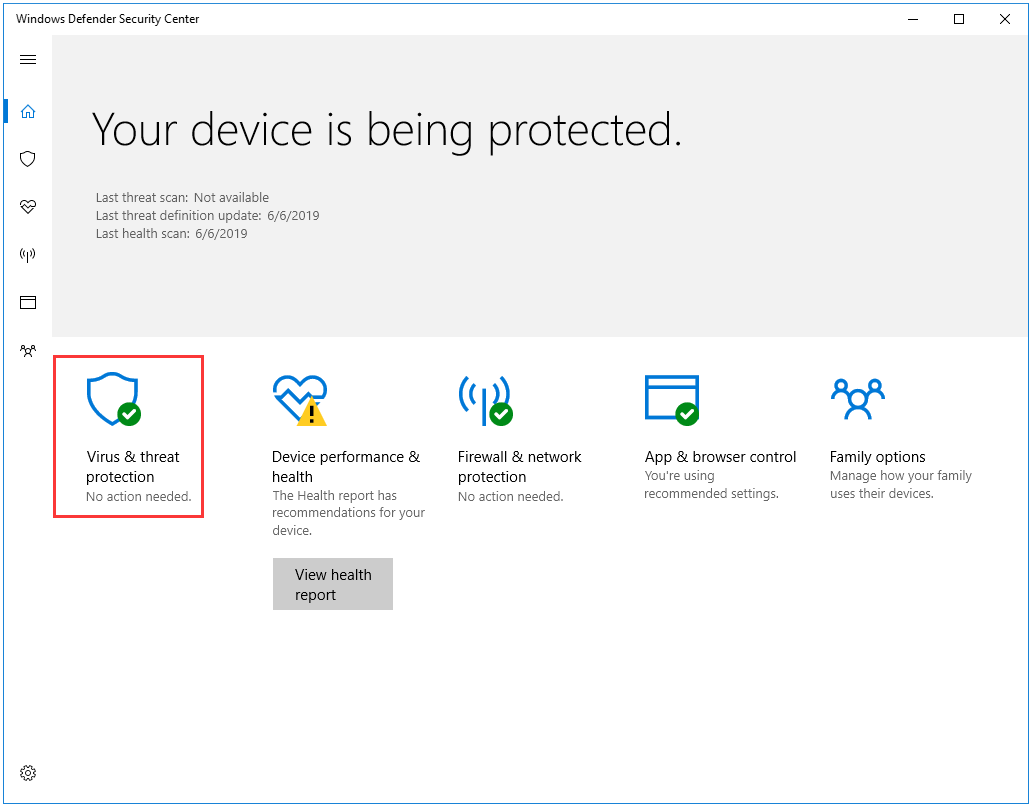The height and width of the screenshot is (808, 1032).
Task: Click 'Manage how your family uses' text
Action: coord(900,484)
